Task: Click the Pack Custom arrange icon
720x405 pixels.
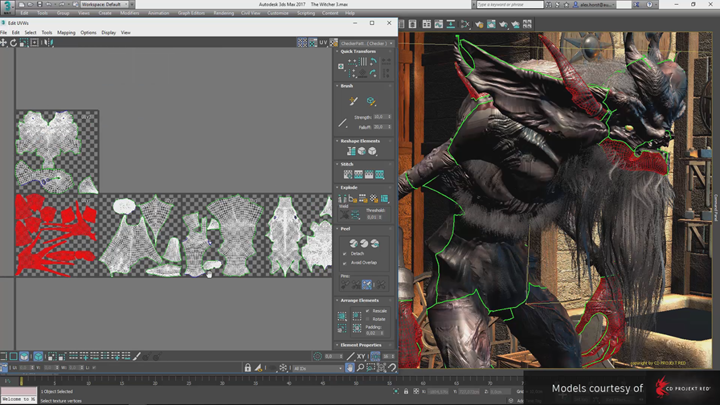Action: [342, 316]
